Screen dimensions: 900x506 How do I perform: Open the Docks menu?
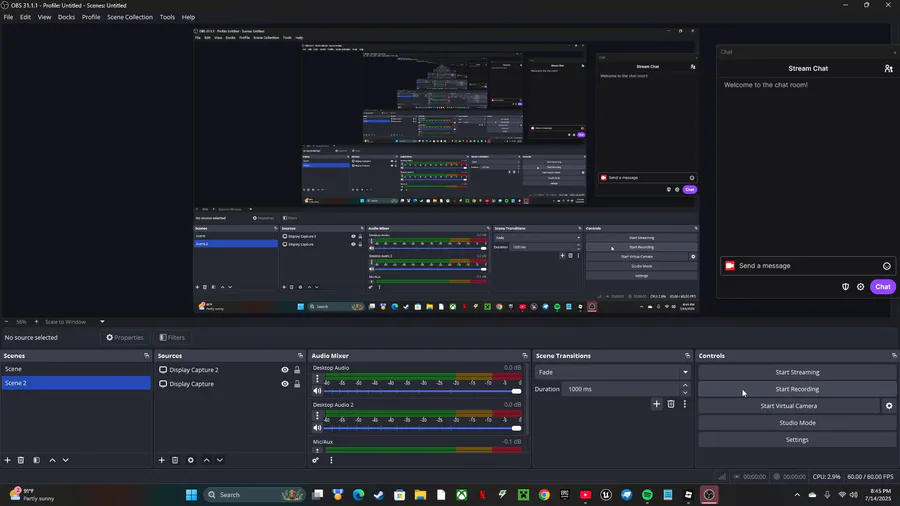tap(66, 17)
